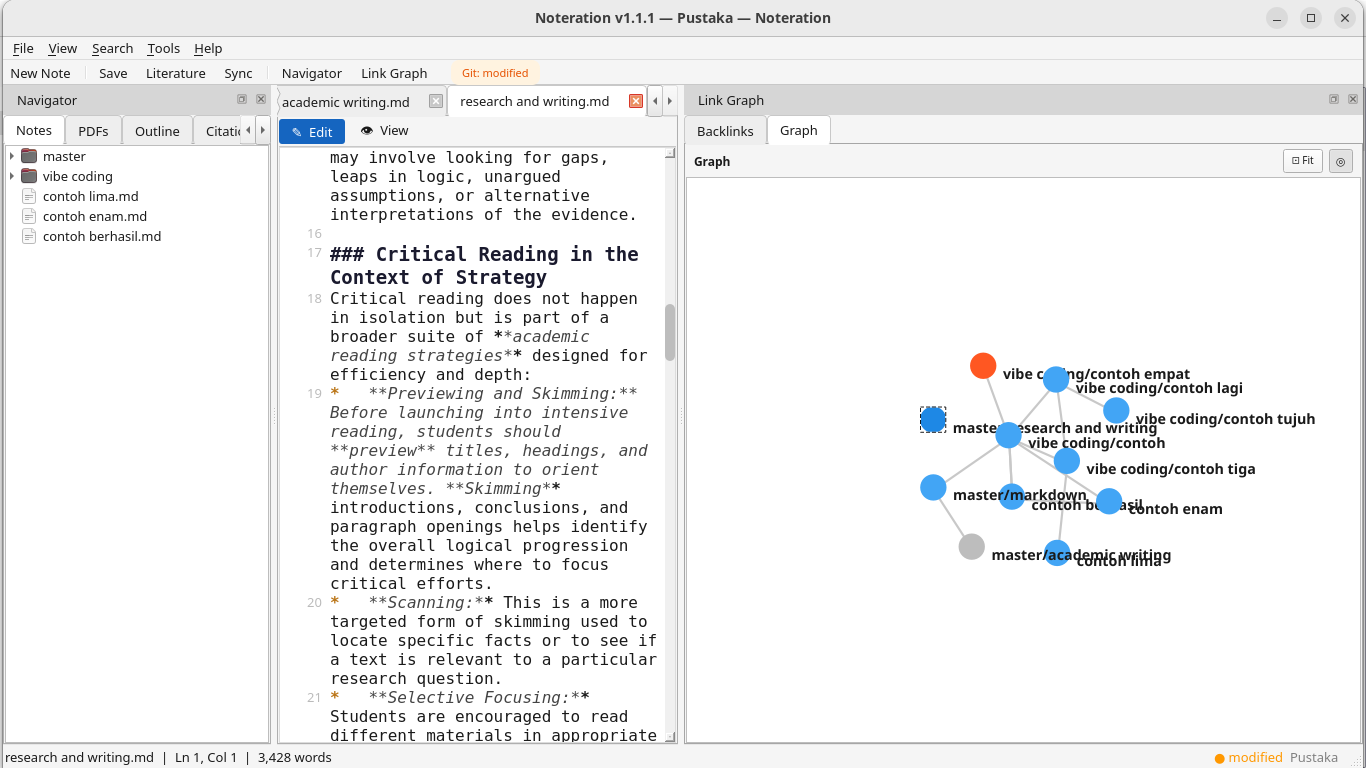
Task: Open contoh enam.md note
Action: pyautogui.click(x=94, y=216)
